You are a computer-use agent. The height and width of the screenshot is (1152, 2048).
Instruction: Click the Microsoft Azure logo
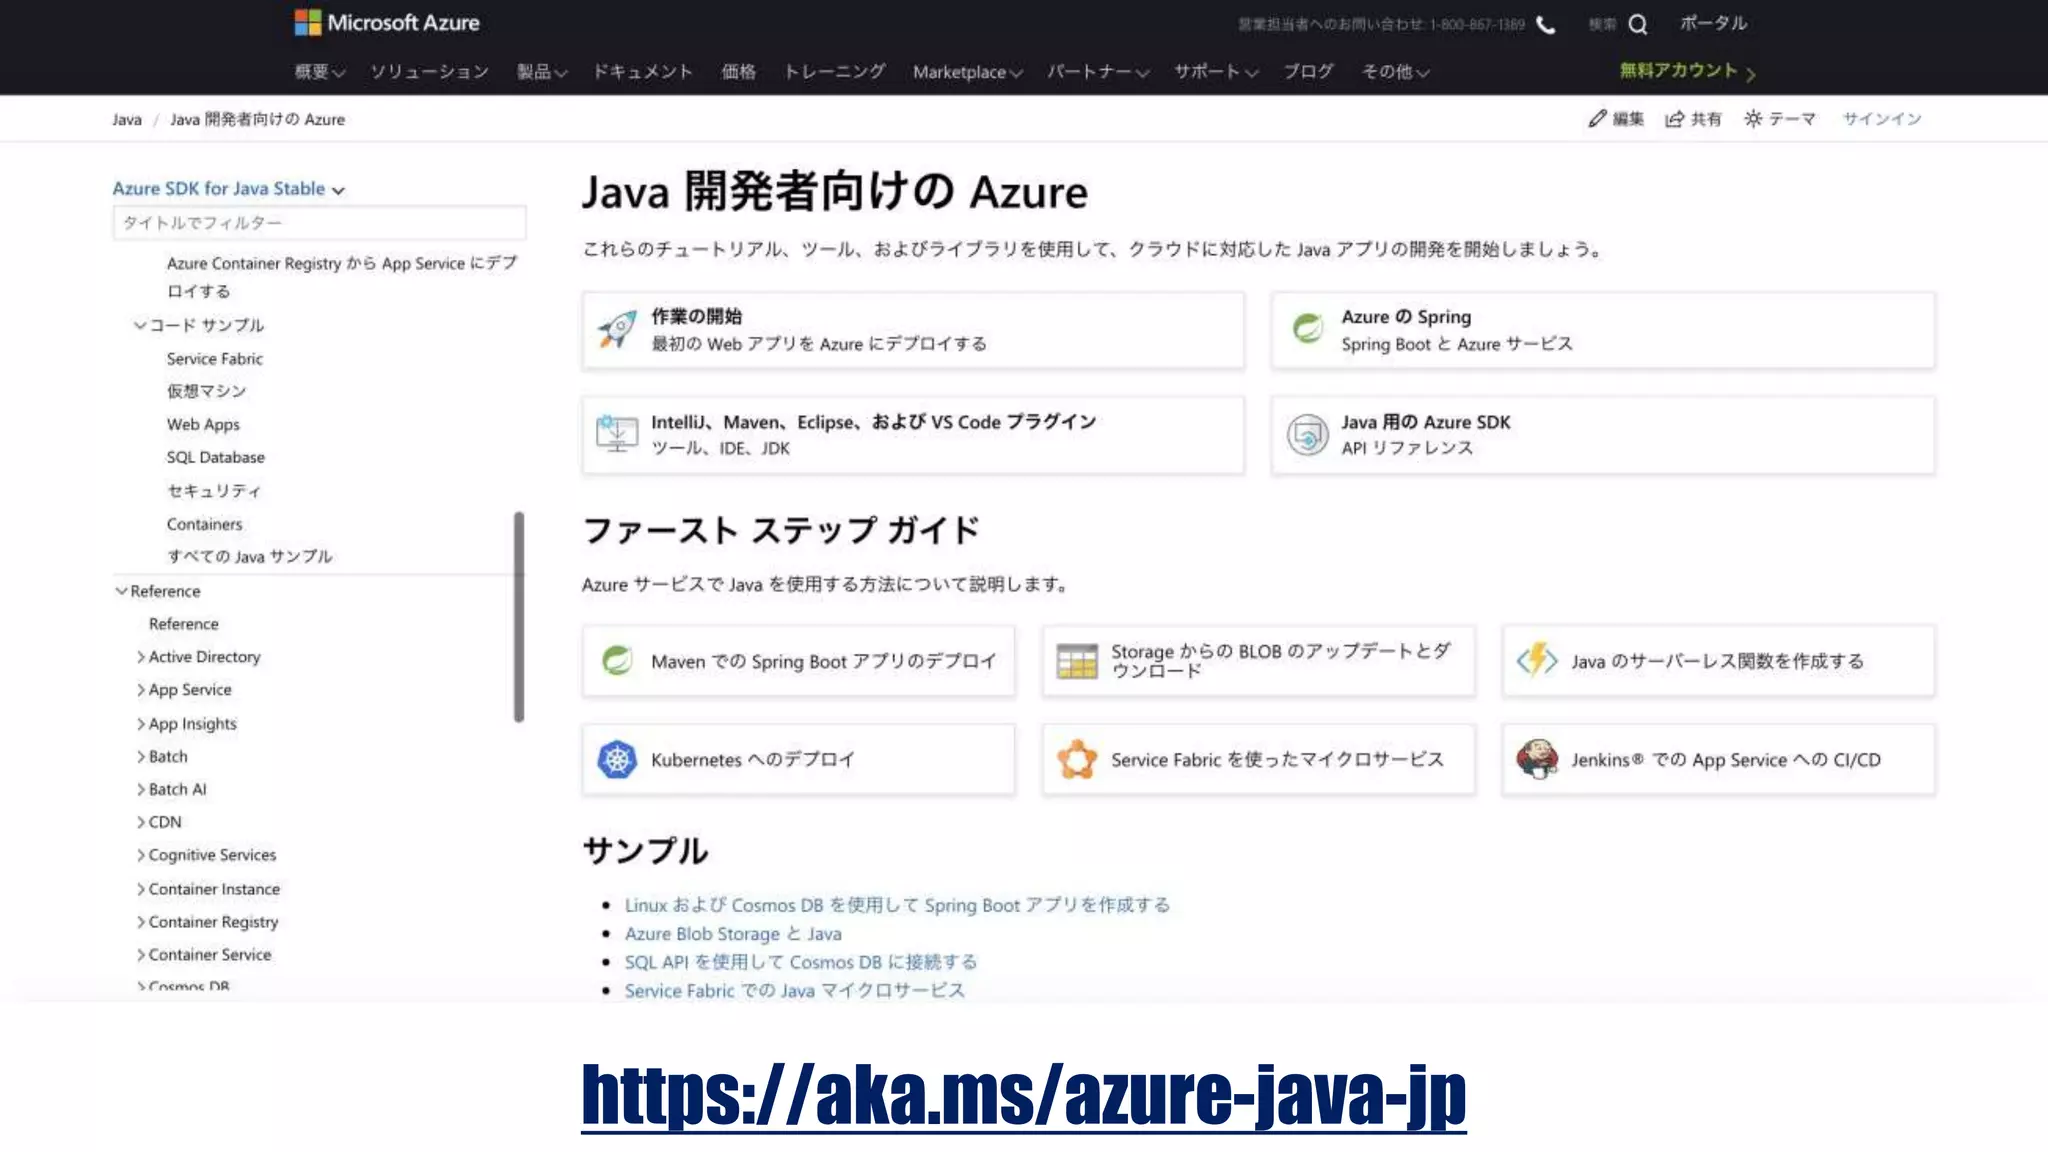pyautogui.click(x=387, y=22)
